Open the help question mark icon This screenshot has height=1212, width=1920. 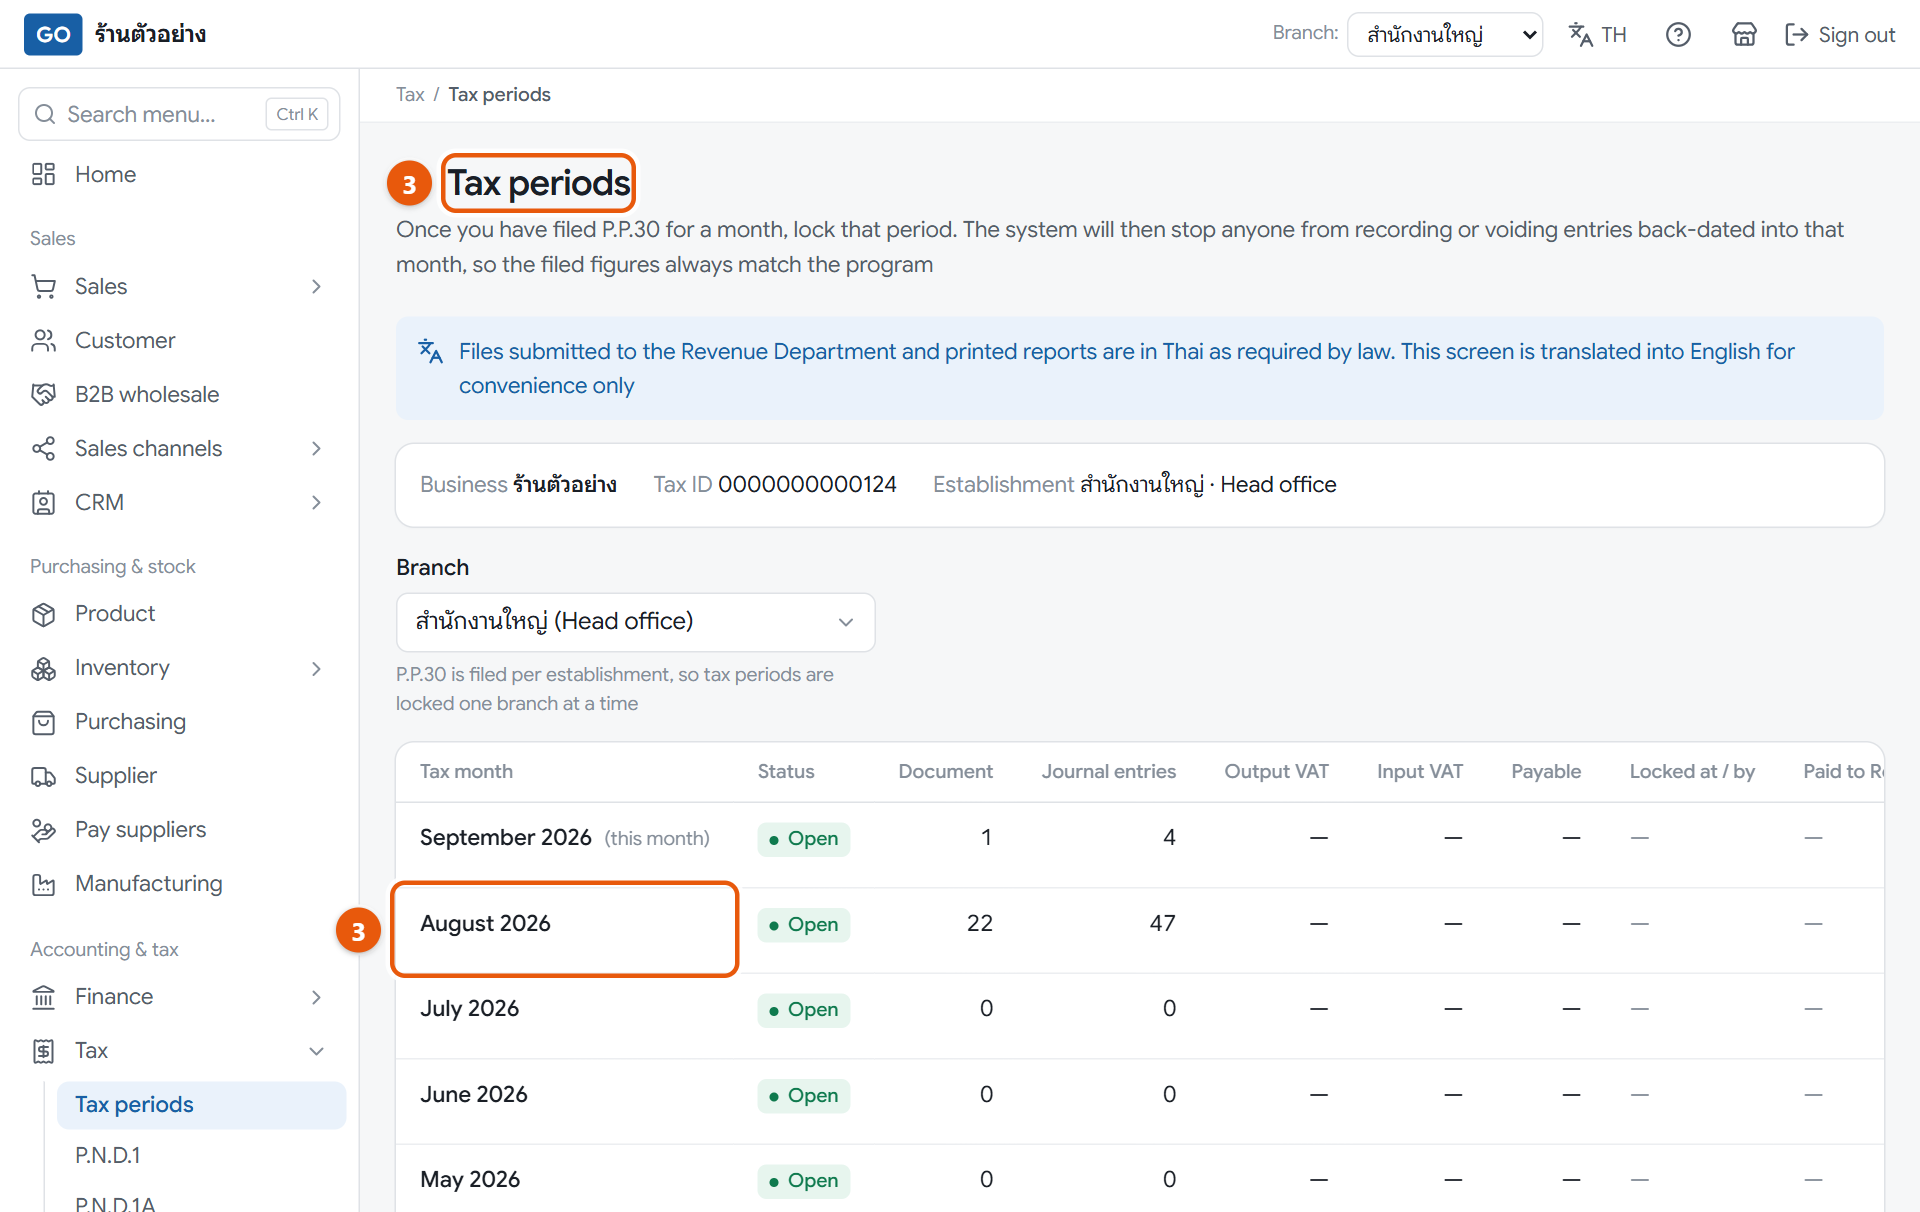1678,35
